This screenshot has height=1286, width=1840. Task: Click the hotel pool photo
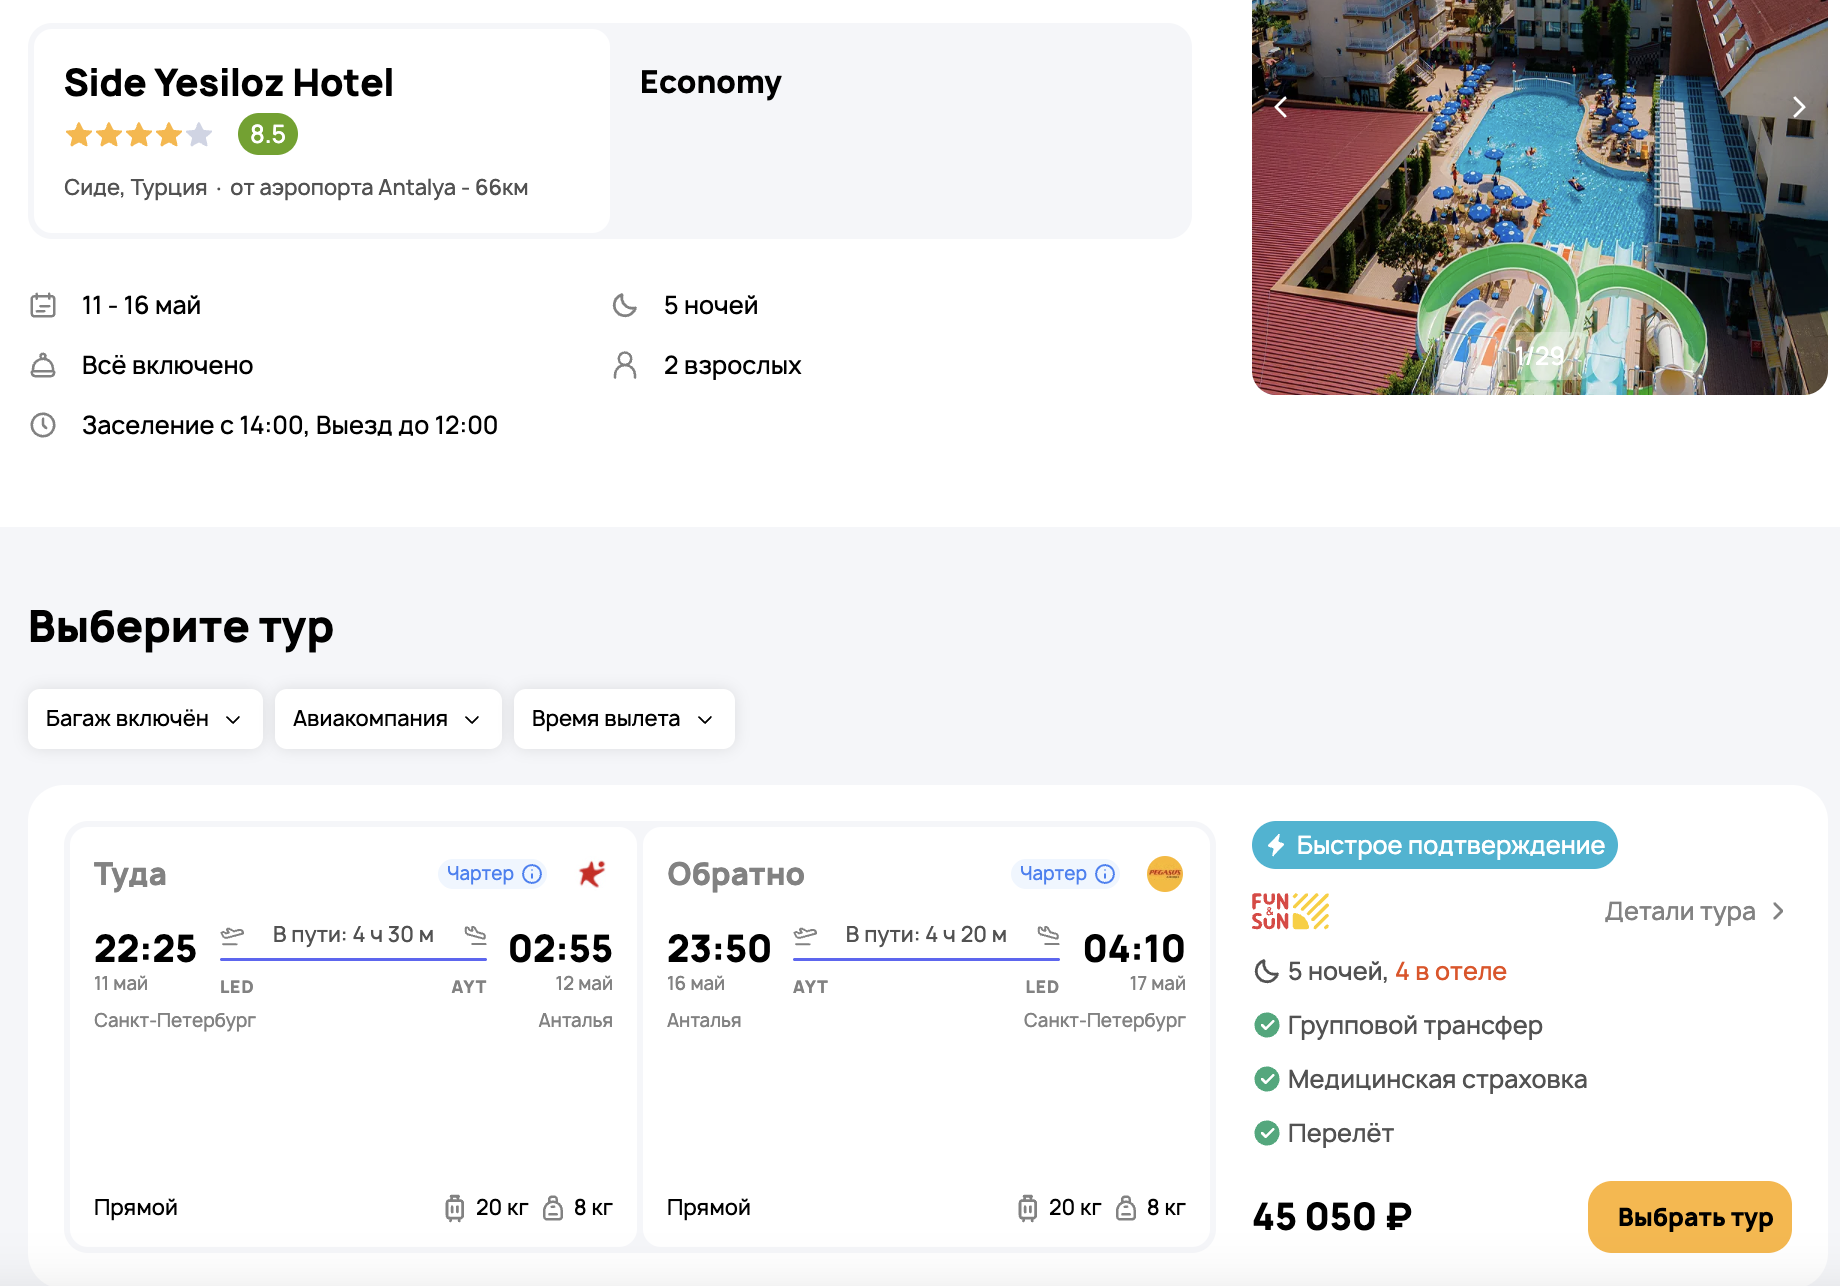tap(1540, 200)
